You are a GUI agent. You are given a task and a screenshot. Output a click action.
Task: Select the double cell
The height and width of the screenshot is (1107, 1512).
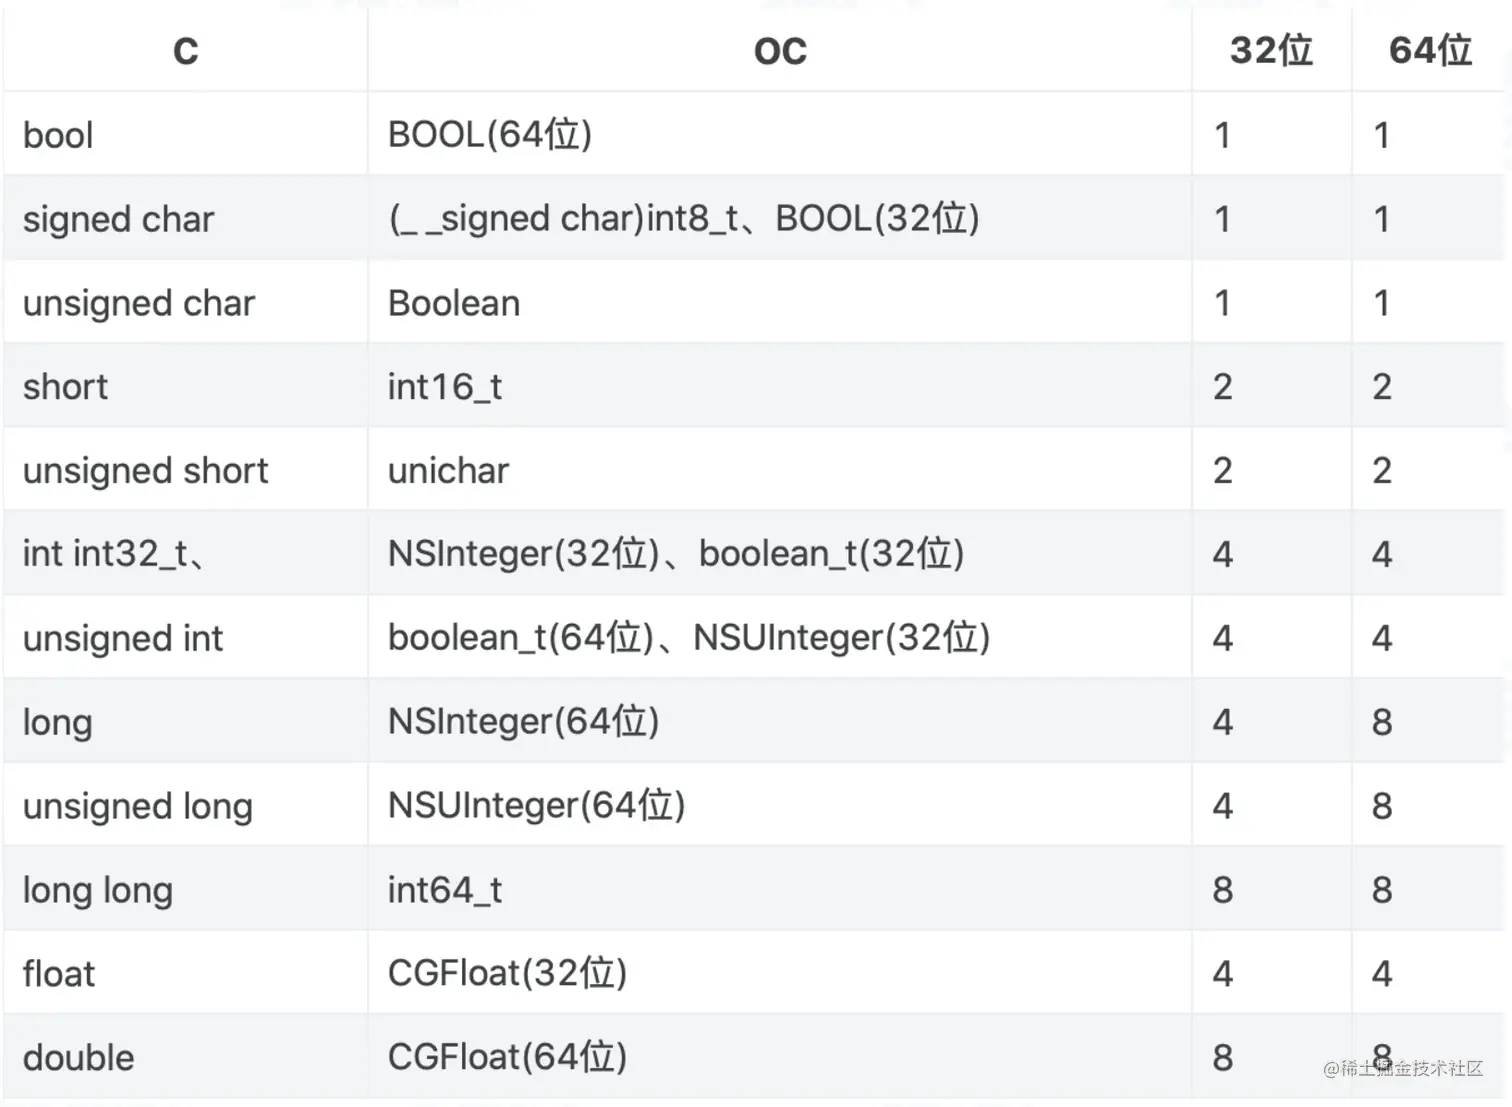click(x=185, y=1057)
